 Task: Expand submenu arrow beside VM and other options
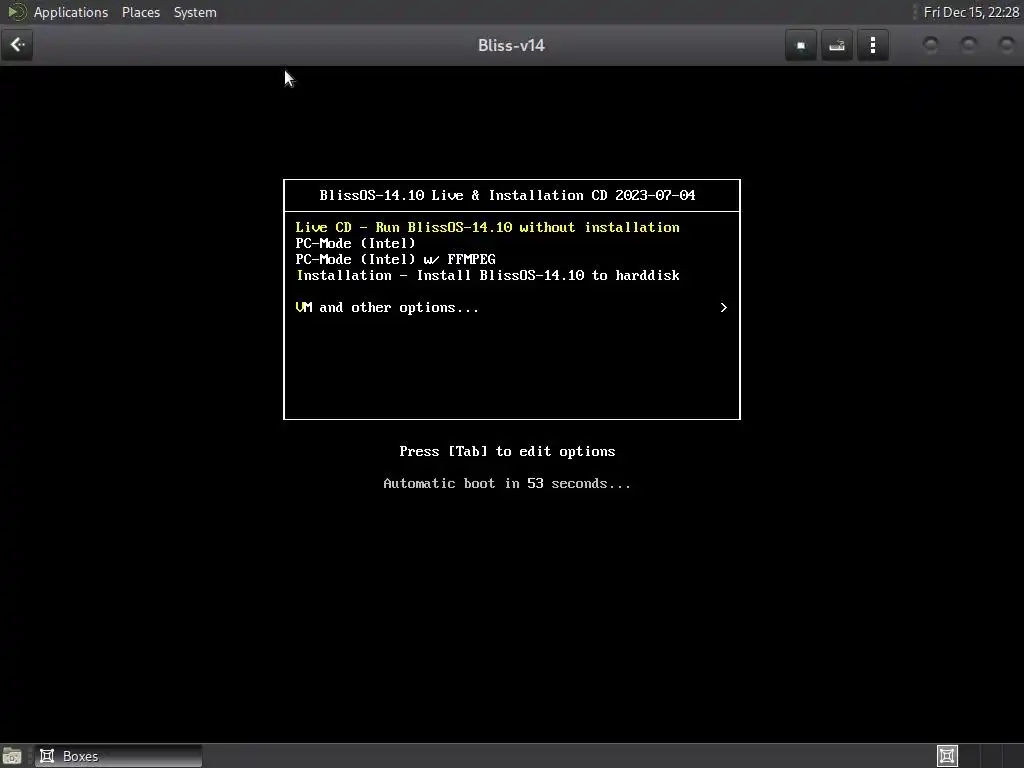point(723,308)
